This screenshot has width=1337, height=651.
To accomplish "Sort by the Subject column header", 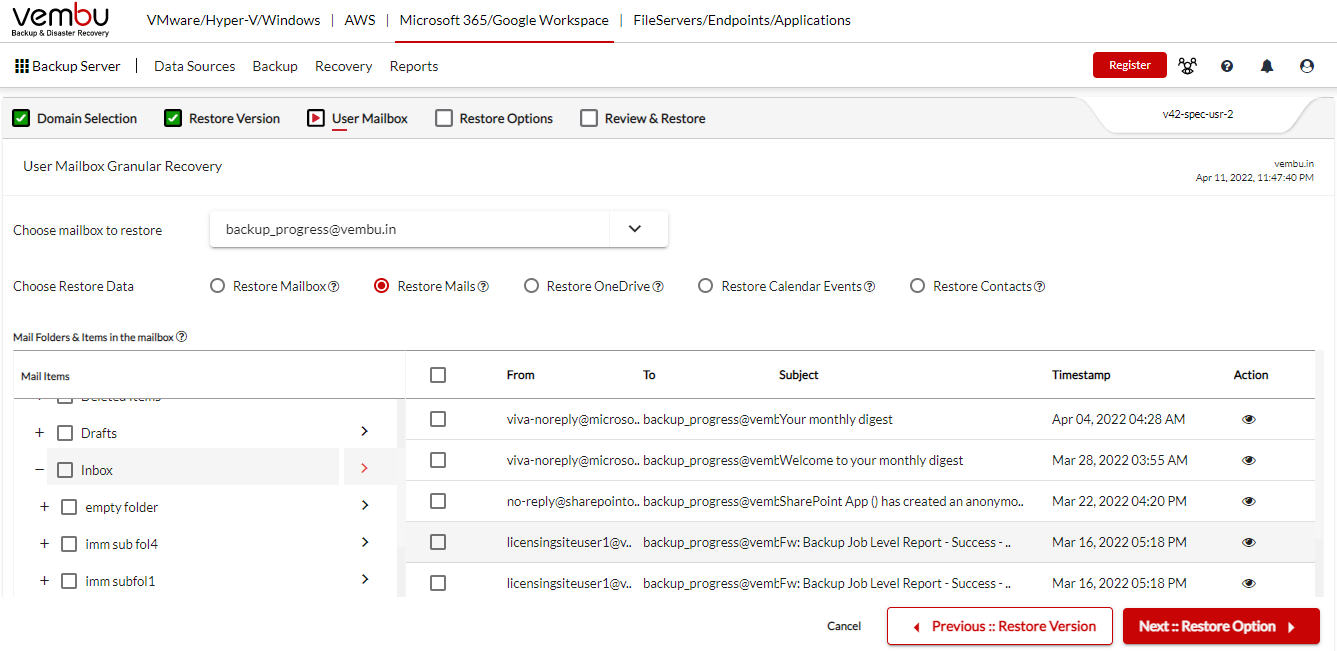I will coord(799,375).
